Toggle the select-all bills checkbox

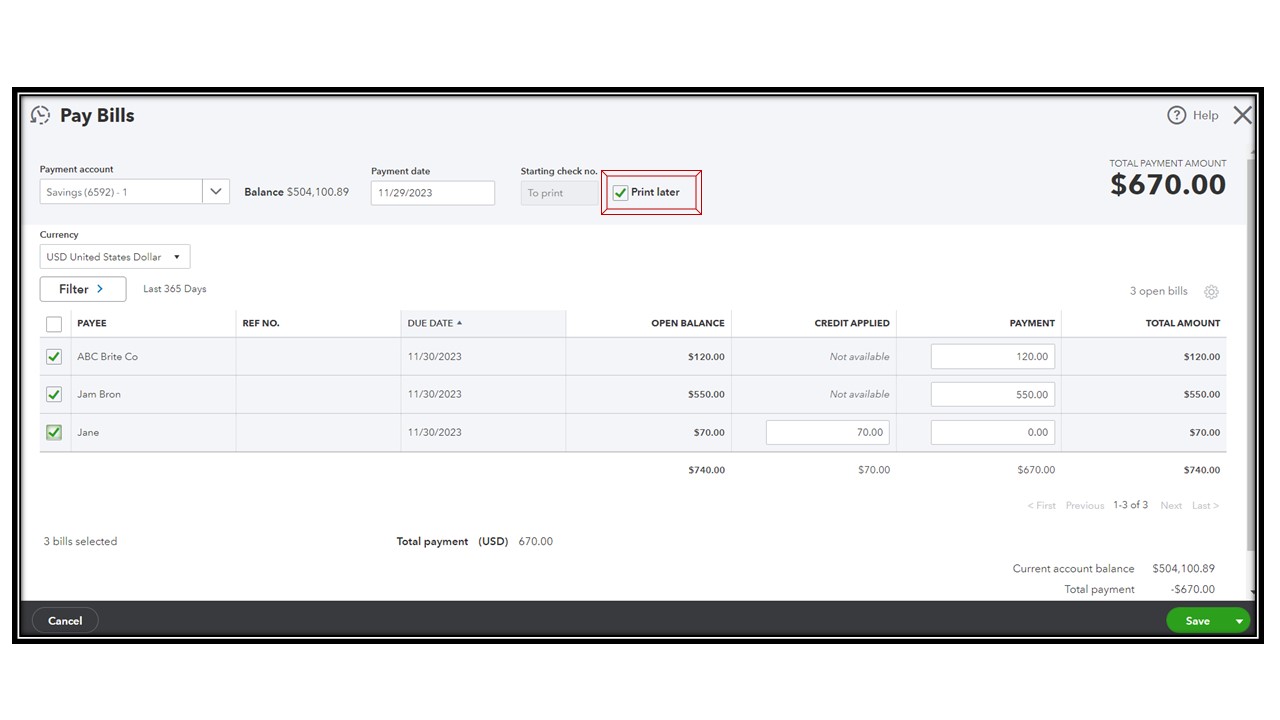point(53,323)
